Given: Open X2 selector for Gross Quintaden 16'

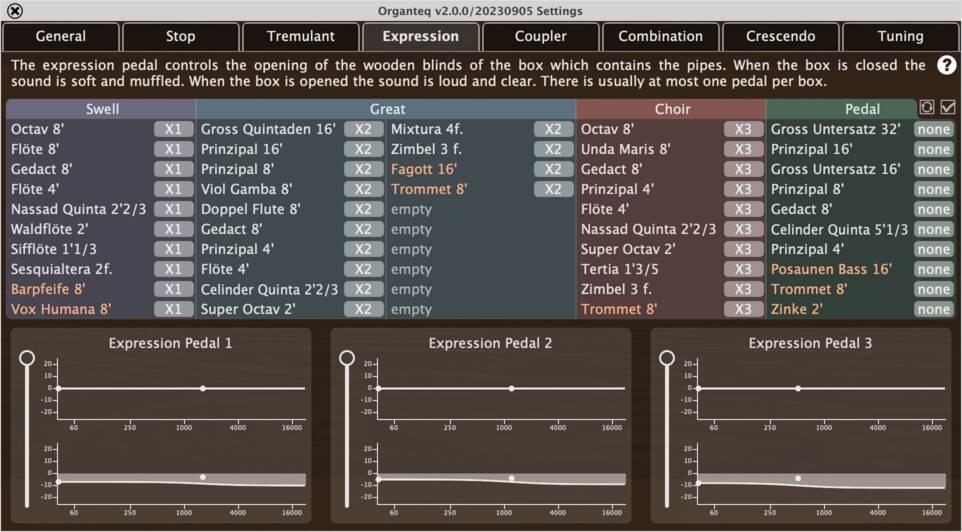Looking at the screenshot, I should [x=364, y=129].
